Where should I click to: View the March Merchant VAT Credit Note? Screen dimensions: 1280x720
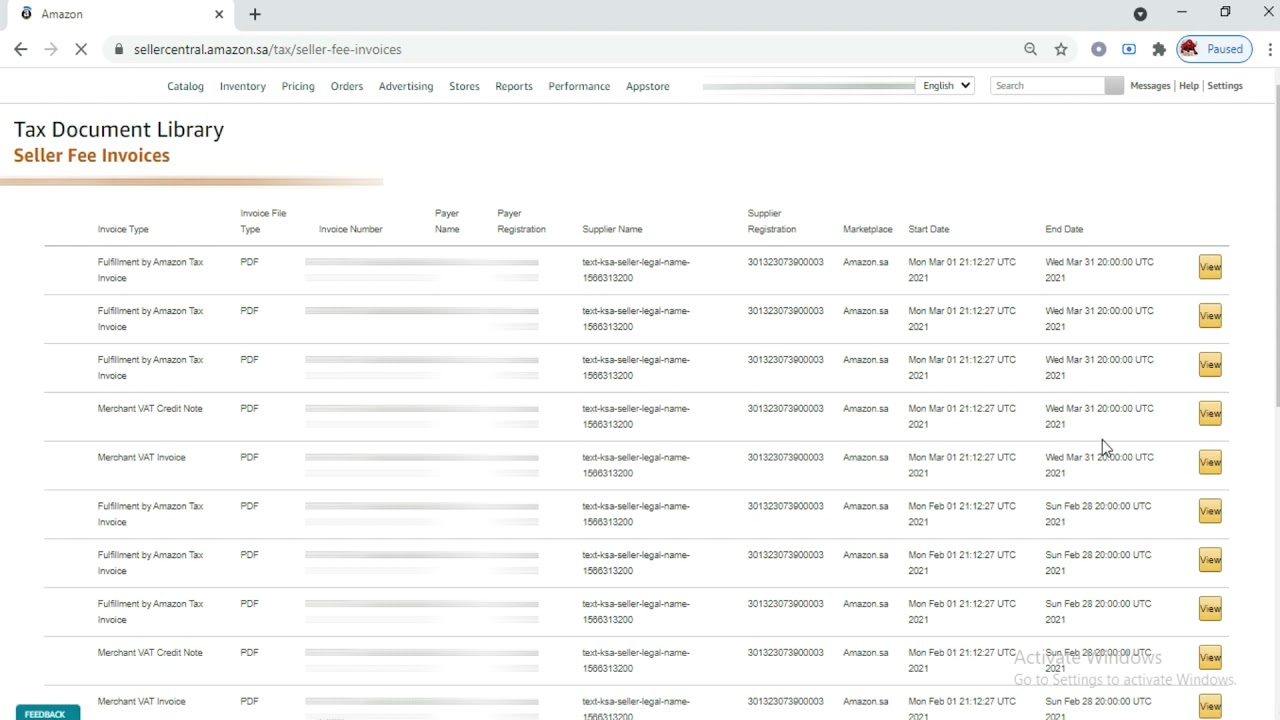[1210, 413]
